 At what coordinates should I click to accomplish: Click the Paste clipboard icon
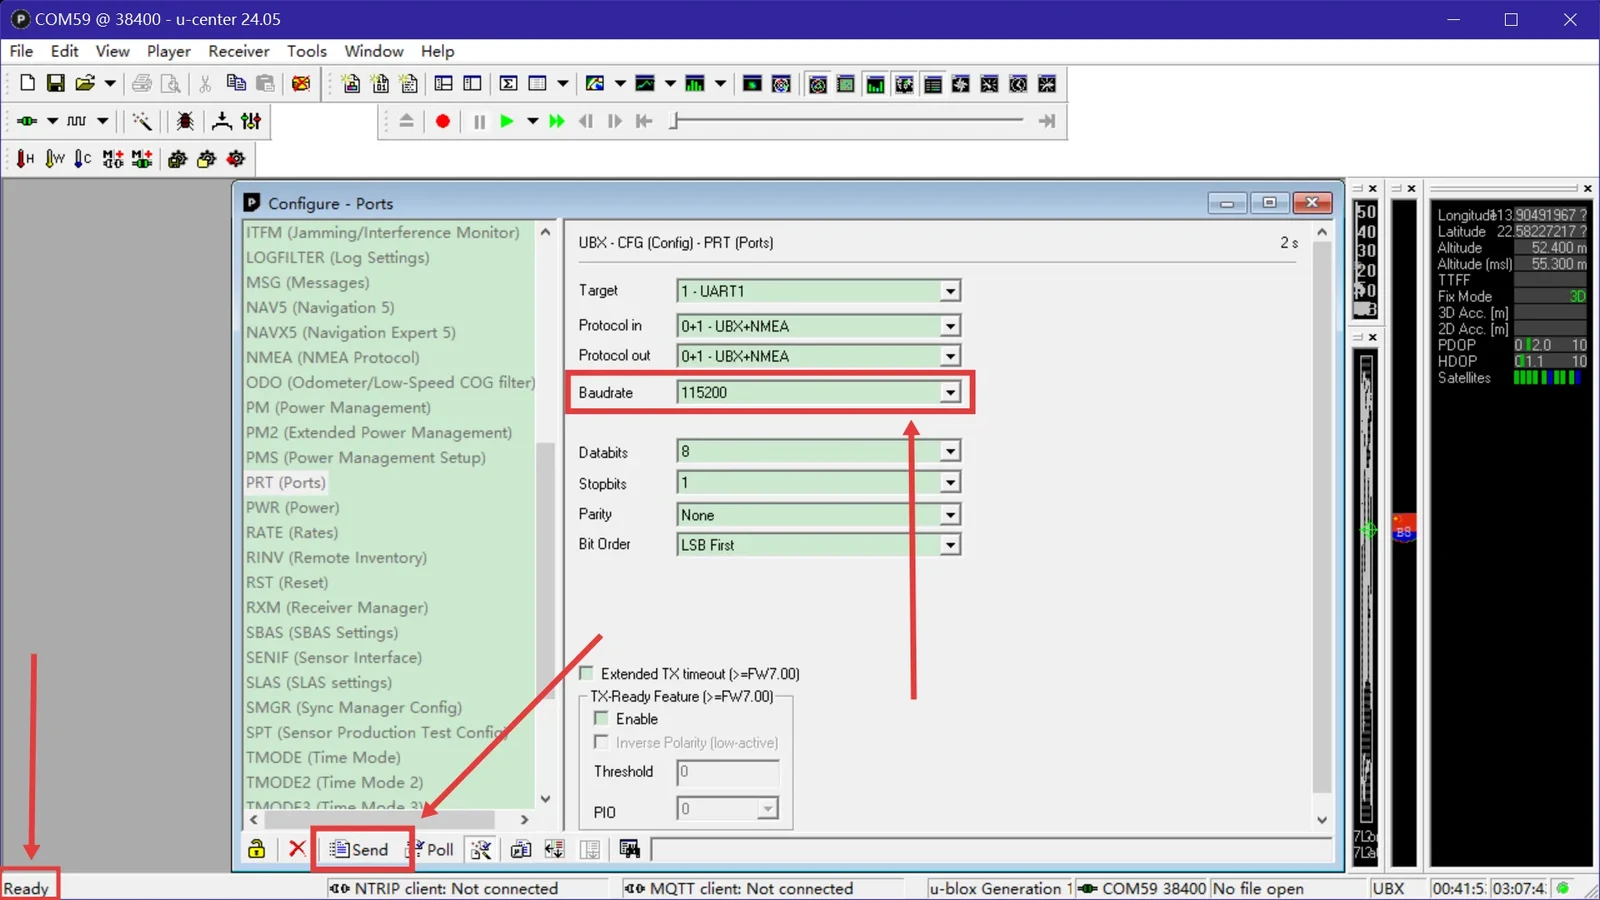point(265,84)
